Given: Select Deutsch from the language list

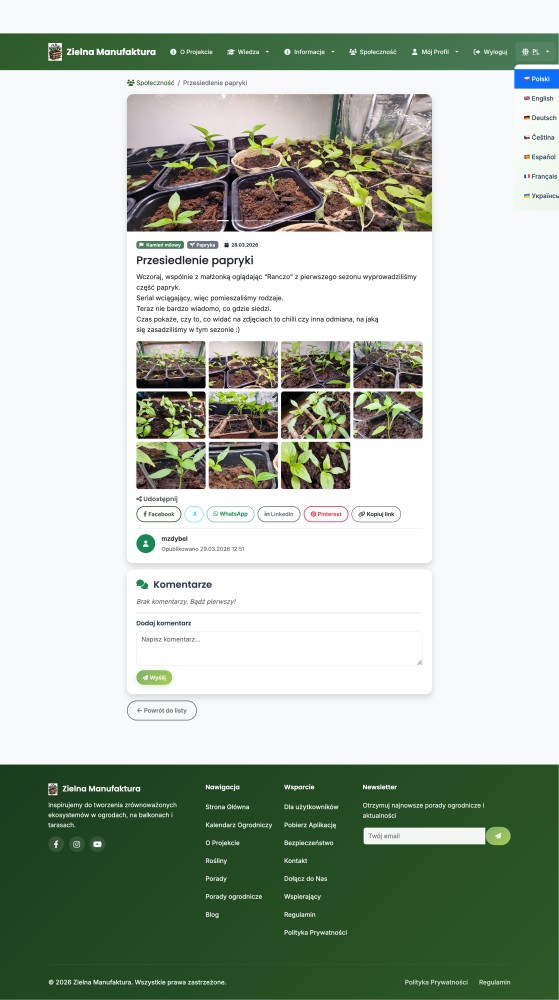Looking at the screenshot, I should [x=539, y=118].
